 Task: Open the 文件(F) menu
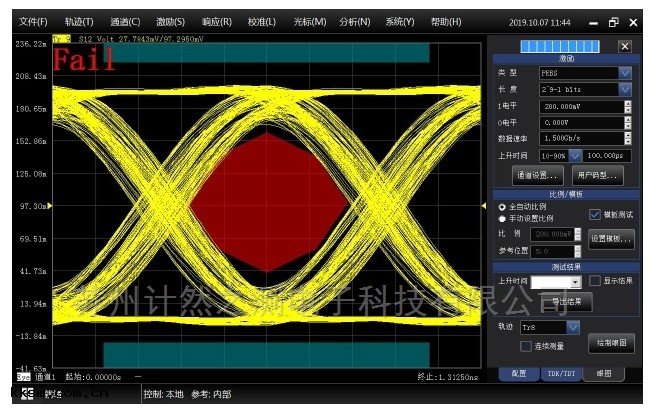click(x=33, y=22)
